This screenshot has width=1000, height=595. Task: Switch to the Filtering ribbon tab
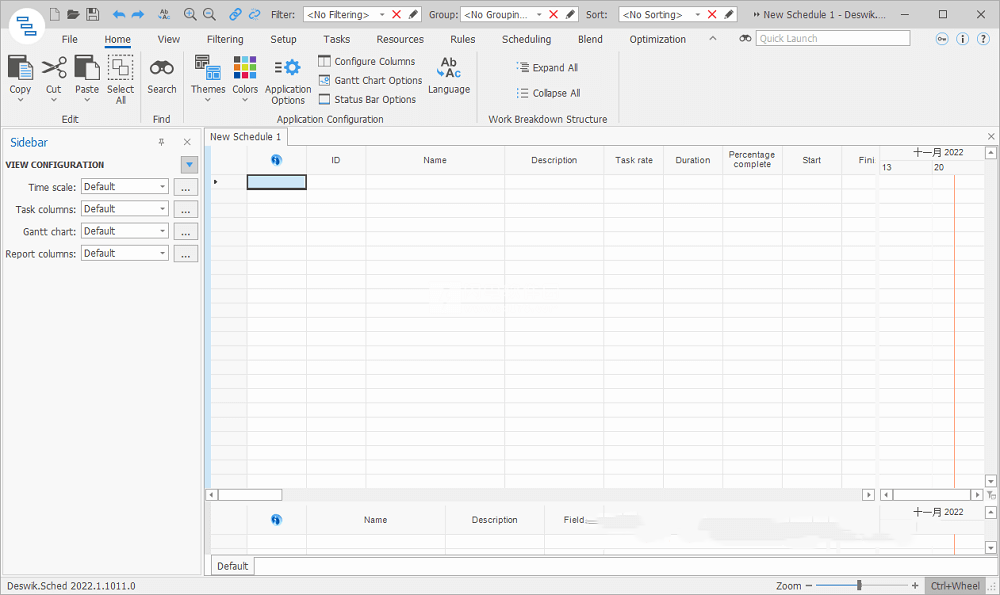coord(225,39)
